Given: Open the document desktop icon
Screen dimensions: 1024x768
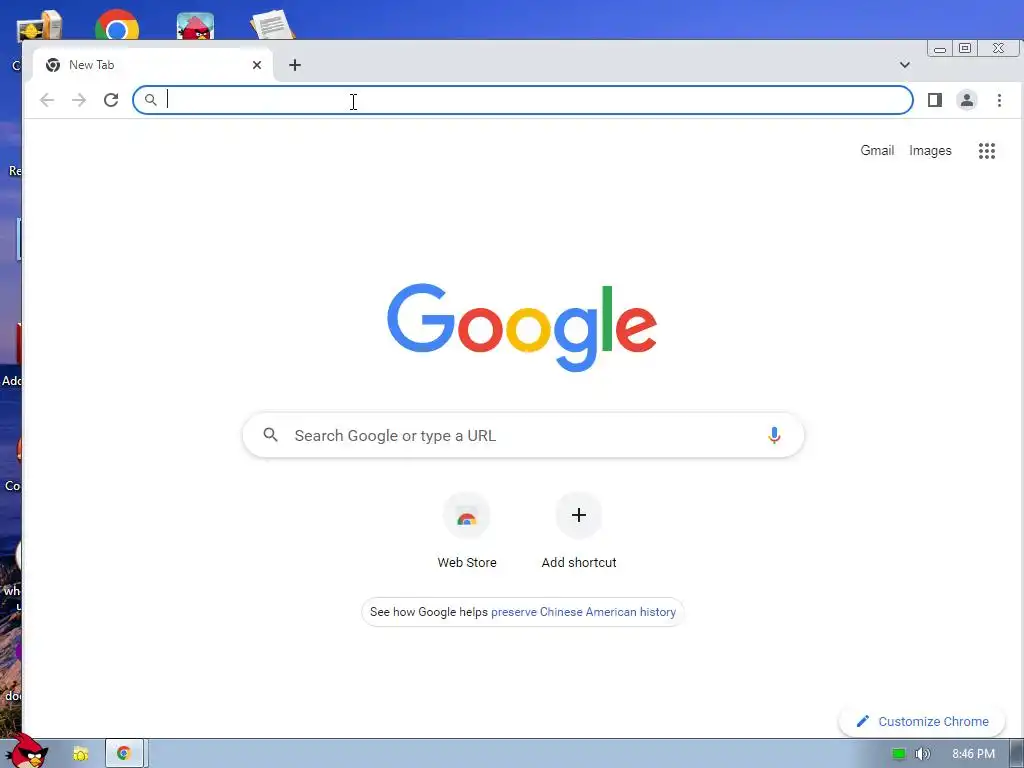Looking at the screenshot, I should point(272,25).
